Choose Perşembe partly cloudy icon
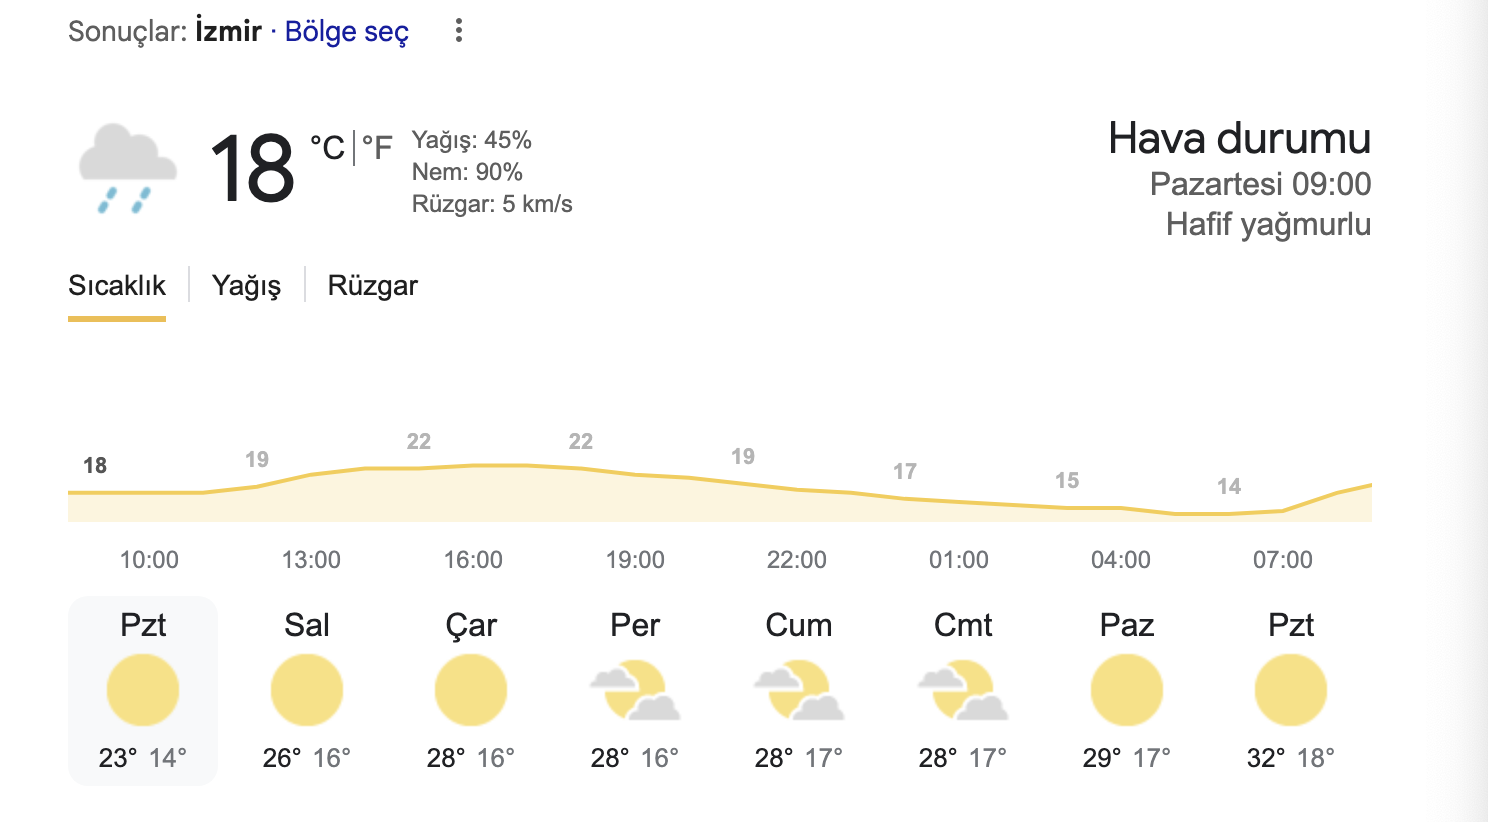This screenshot has height=822, width=1488. (x=635, y=690)
